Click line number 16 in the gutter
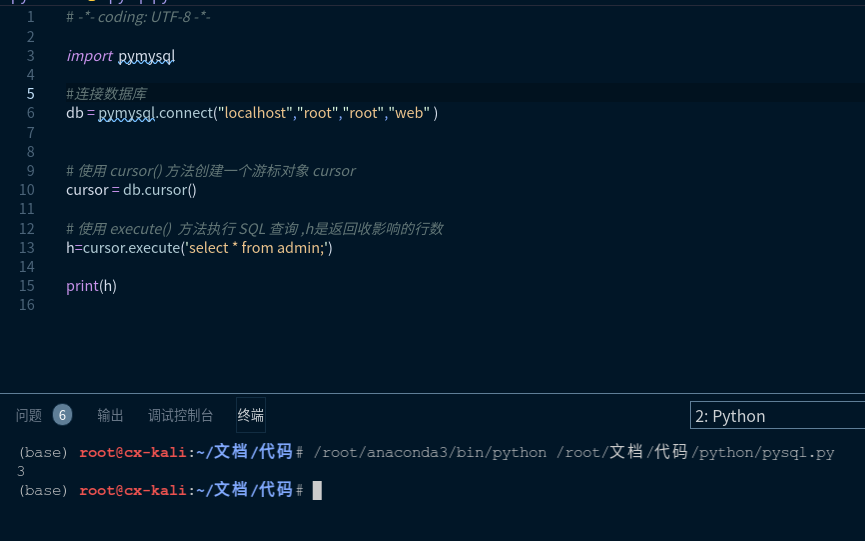This screenshot has height=541, width=865. click(27, 305)
